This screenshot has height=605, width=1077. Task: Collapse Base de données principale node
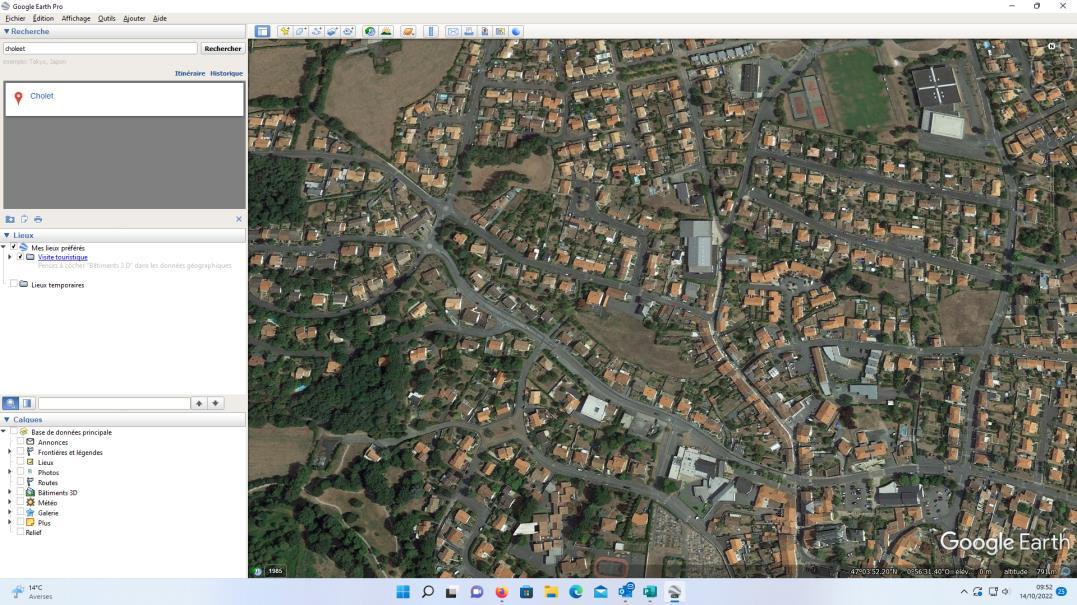[4, 432]
